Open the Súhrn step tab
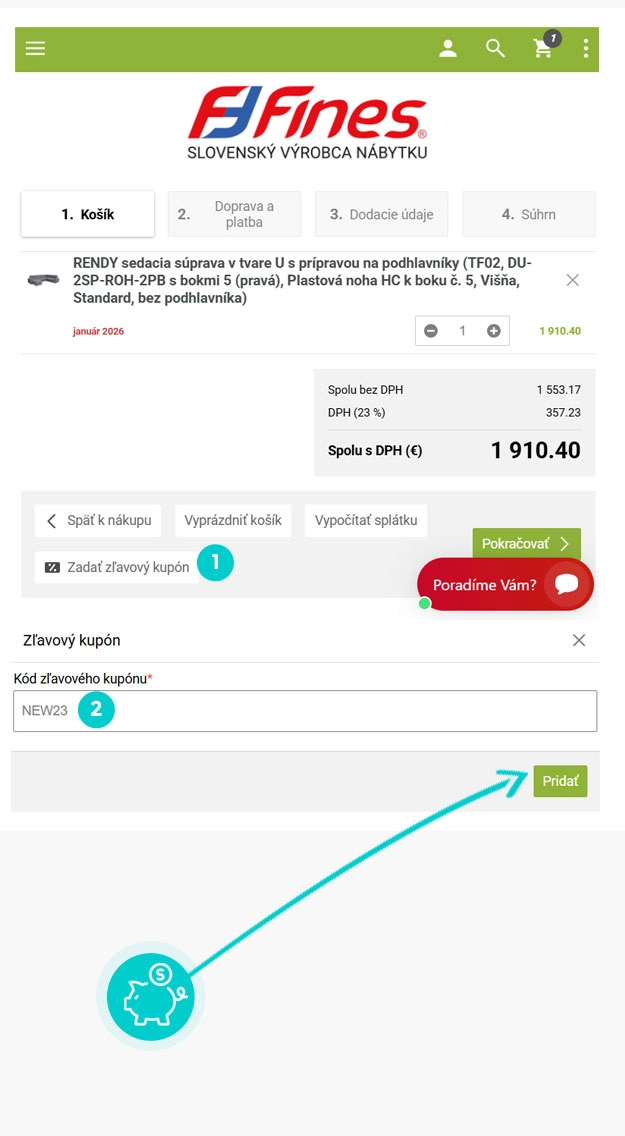The image size is (625, 1136). pos(528,214)
